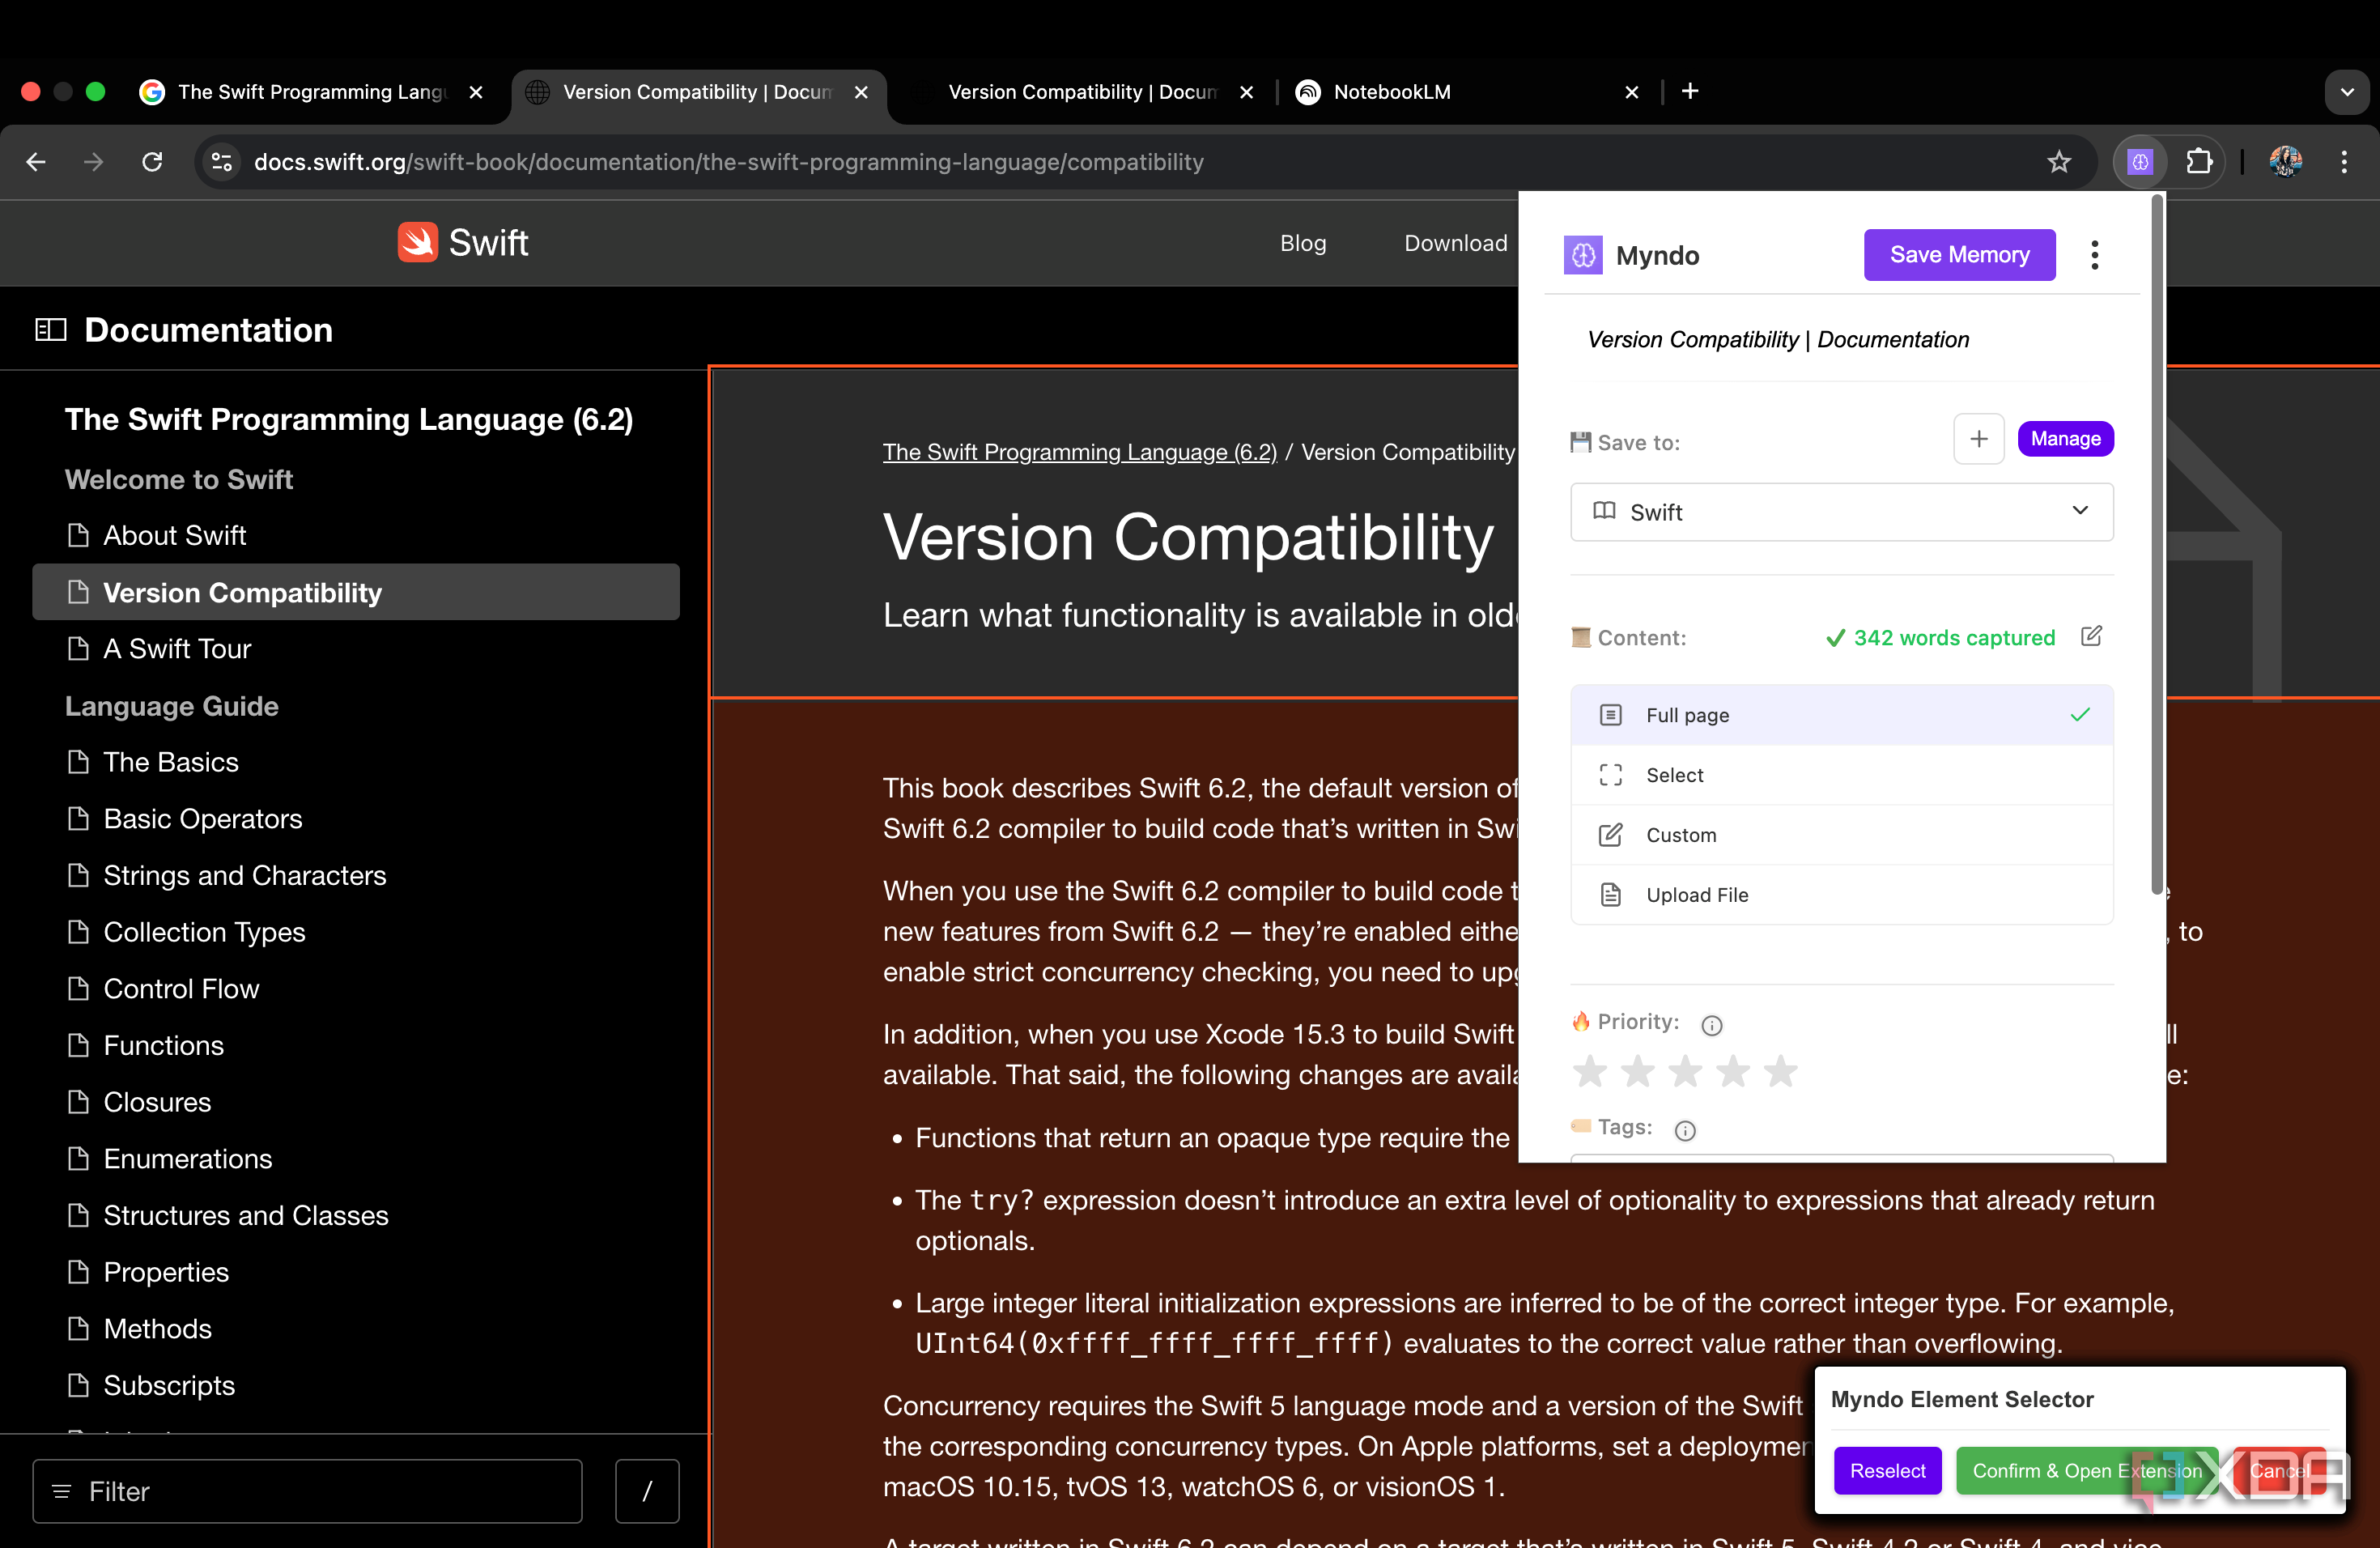Click the Manage button

pyautogui.click(x=2065, y=439)
